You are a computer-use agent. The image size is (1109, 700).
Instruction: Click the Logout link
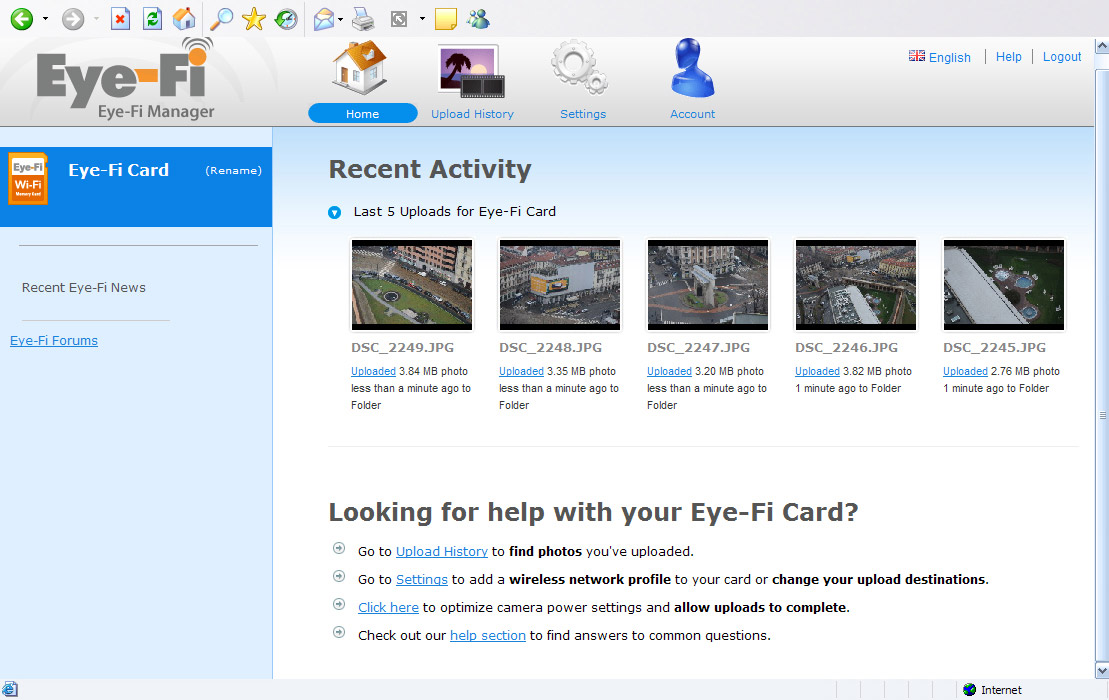pos(1062,57)
